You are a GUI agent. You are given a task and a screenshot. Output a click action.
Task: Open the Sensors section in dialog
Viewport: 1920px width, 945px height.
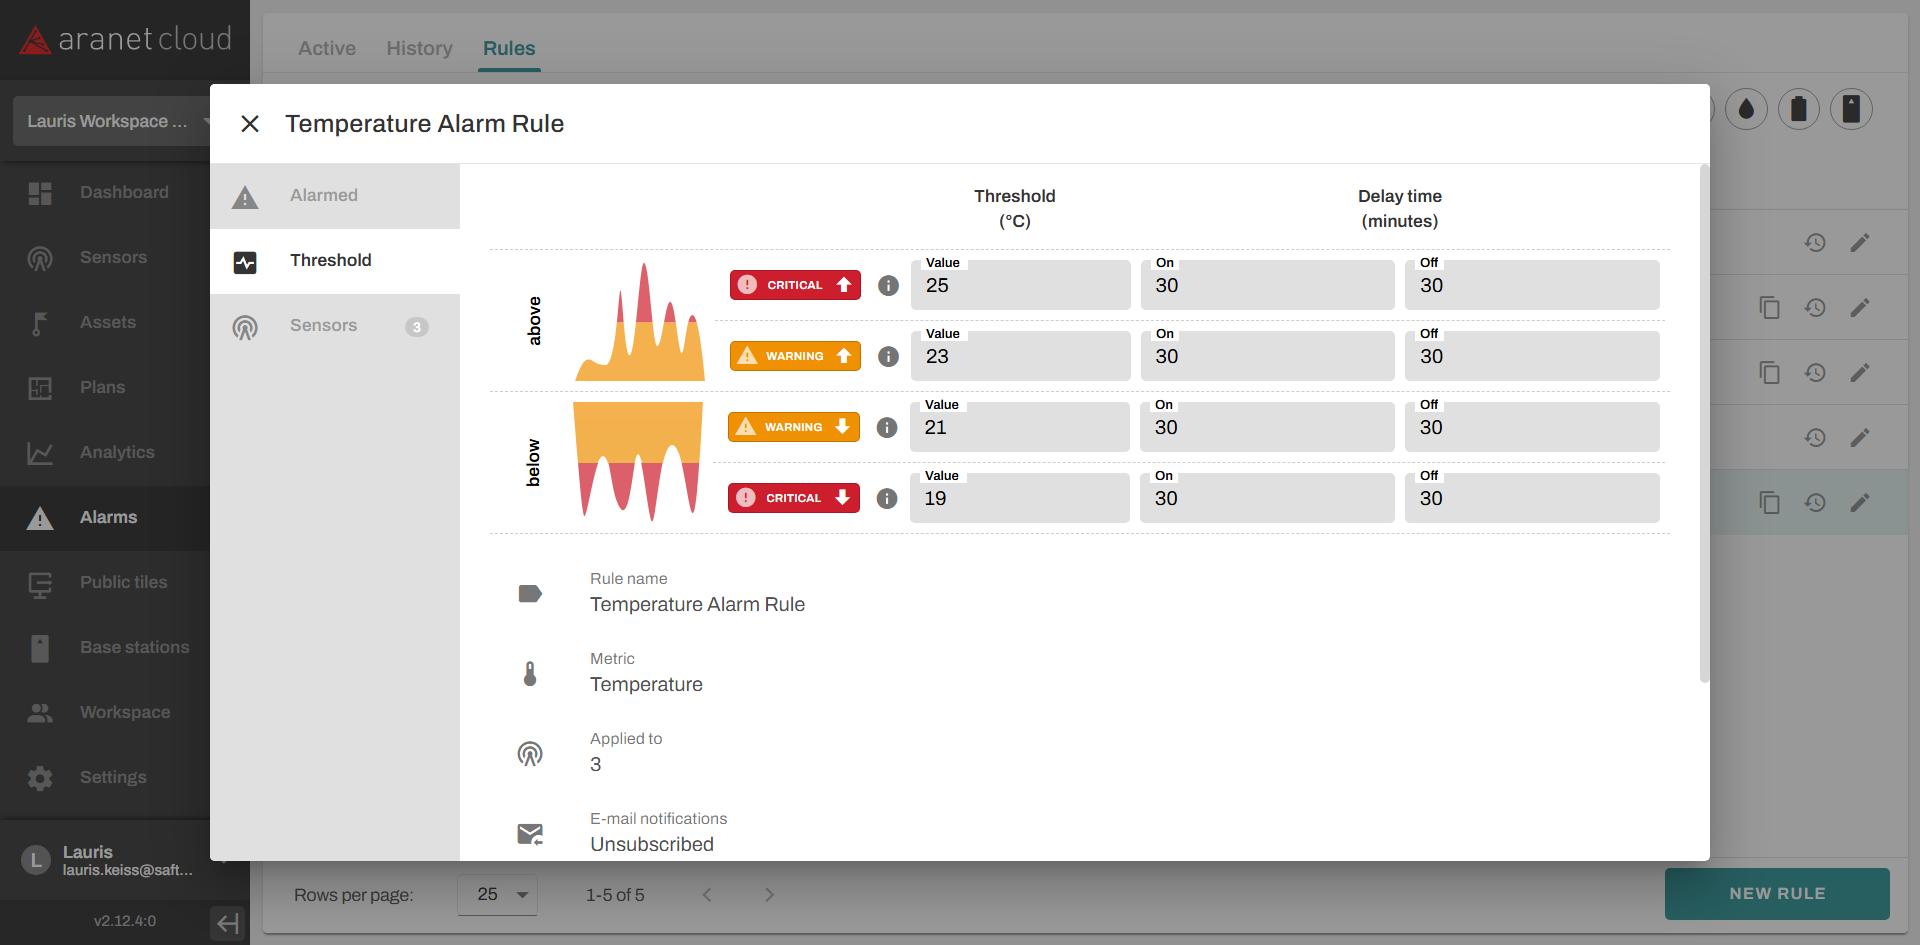[x=323, y=326]
